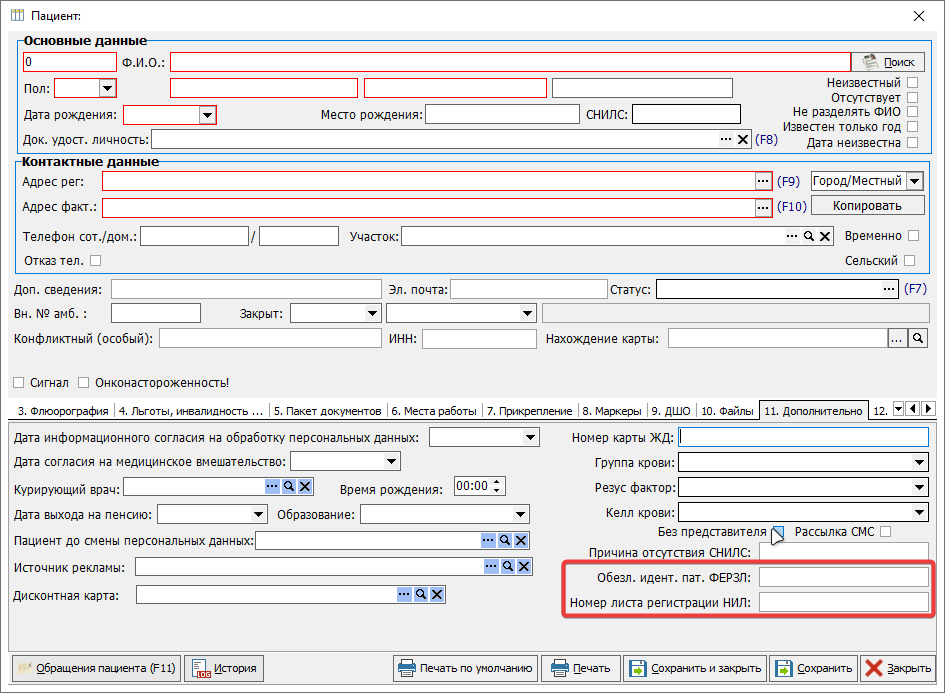Toggle the Онконастороженность checkbox

coord(84,382)
